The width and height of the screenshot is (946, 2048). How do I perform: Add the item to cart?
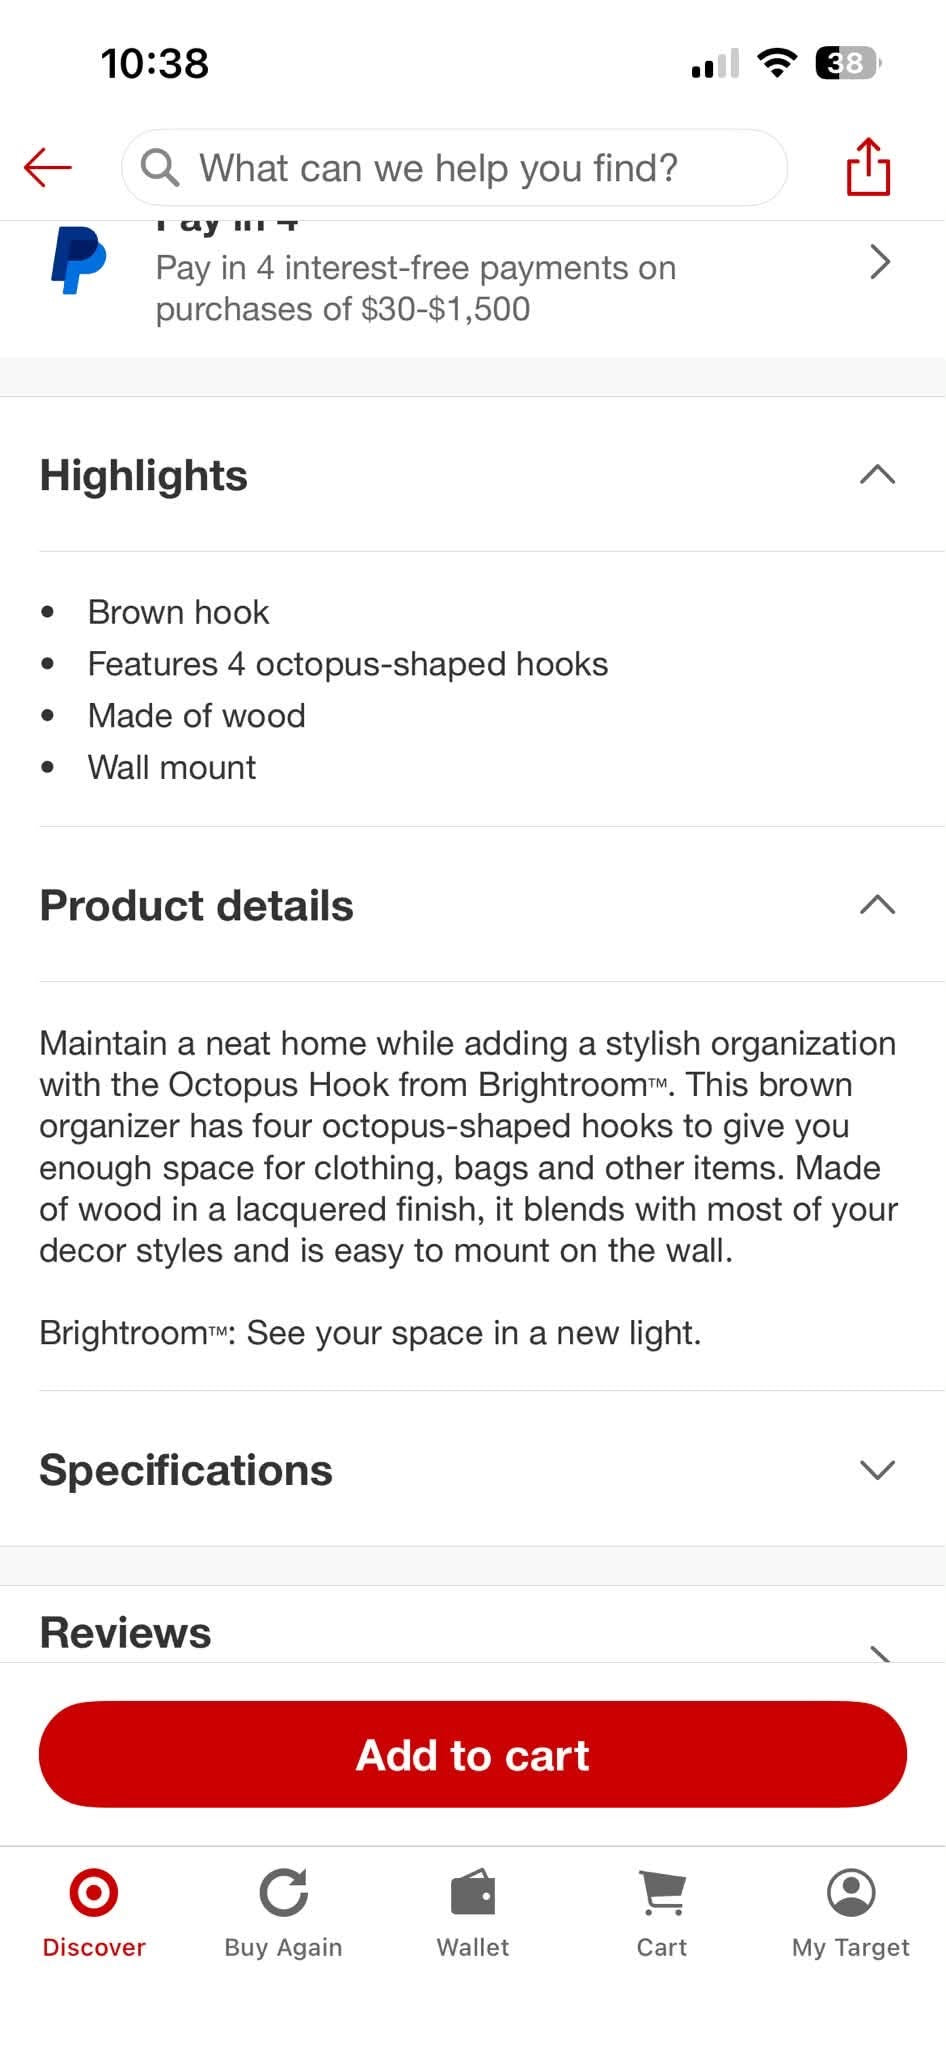coord(473,1754)
